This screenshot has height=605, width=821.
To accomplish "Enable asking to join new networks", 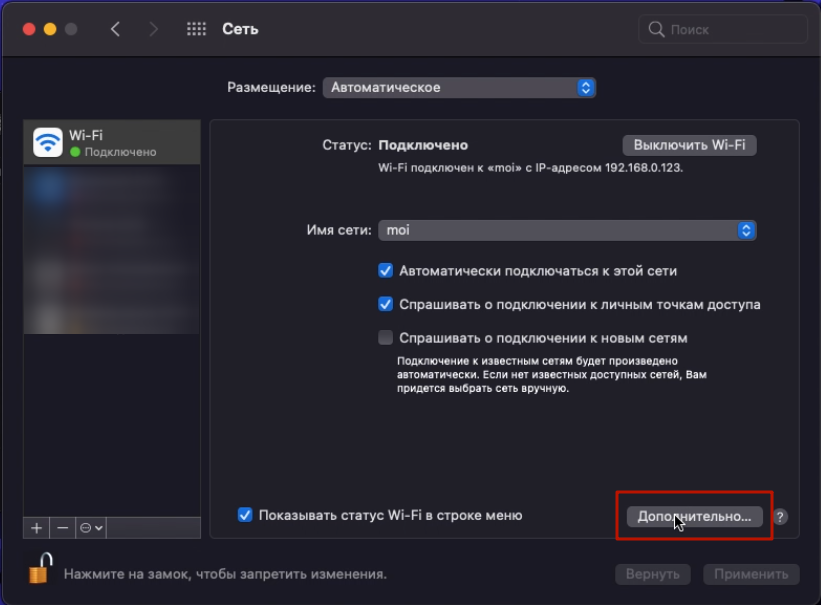I will point(385,337).
